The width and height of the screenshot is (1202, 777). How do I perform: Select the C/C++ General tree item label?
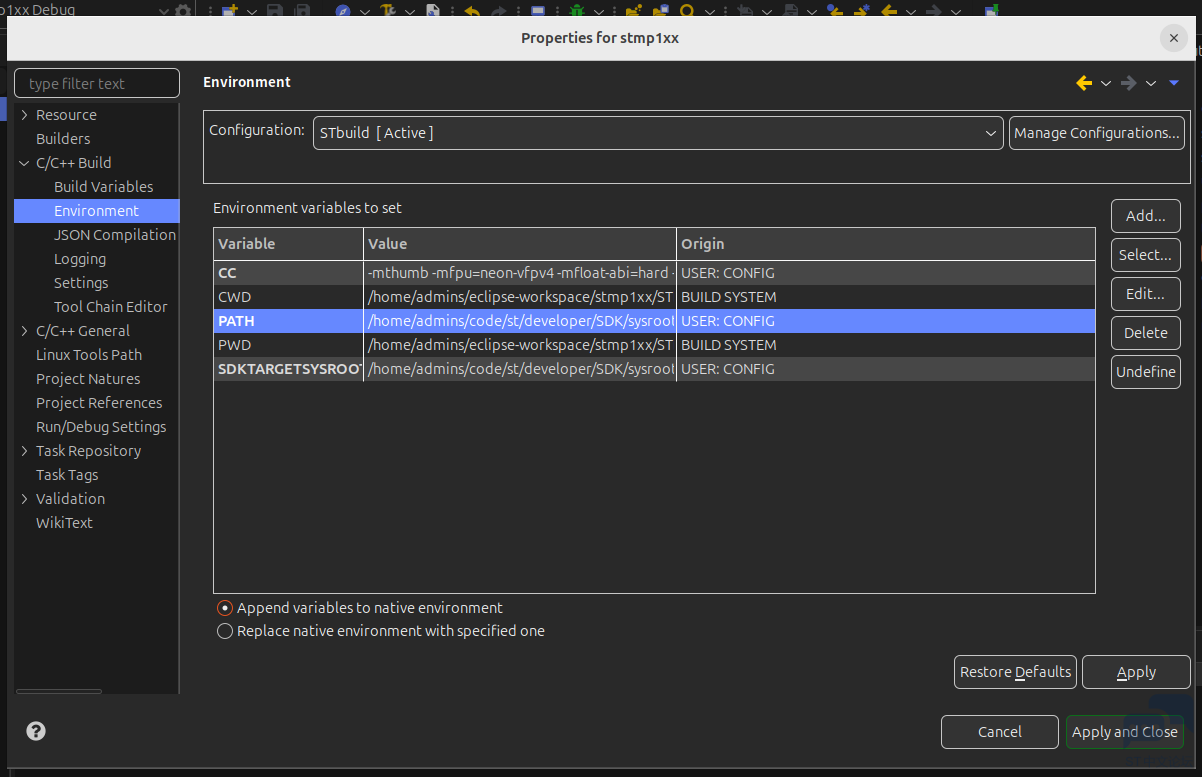(x=83, y=331)
